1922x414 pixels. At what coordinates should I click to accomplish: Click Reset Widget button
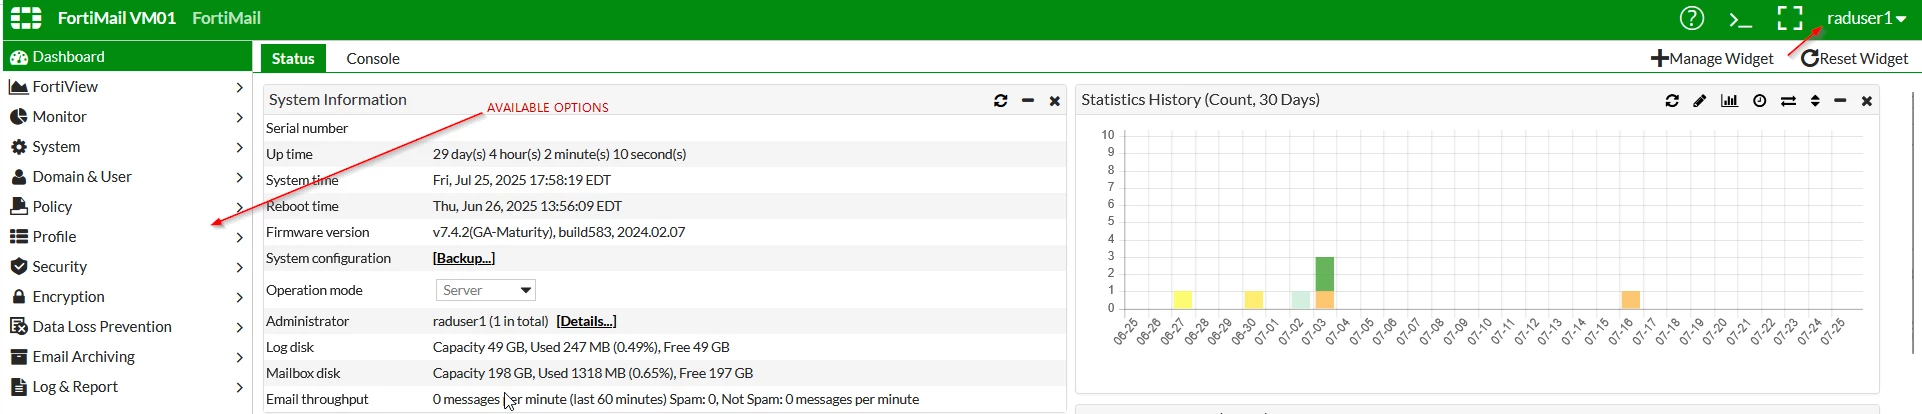(x=1855, y=58)
